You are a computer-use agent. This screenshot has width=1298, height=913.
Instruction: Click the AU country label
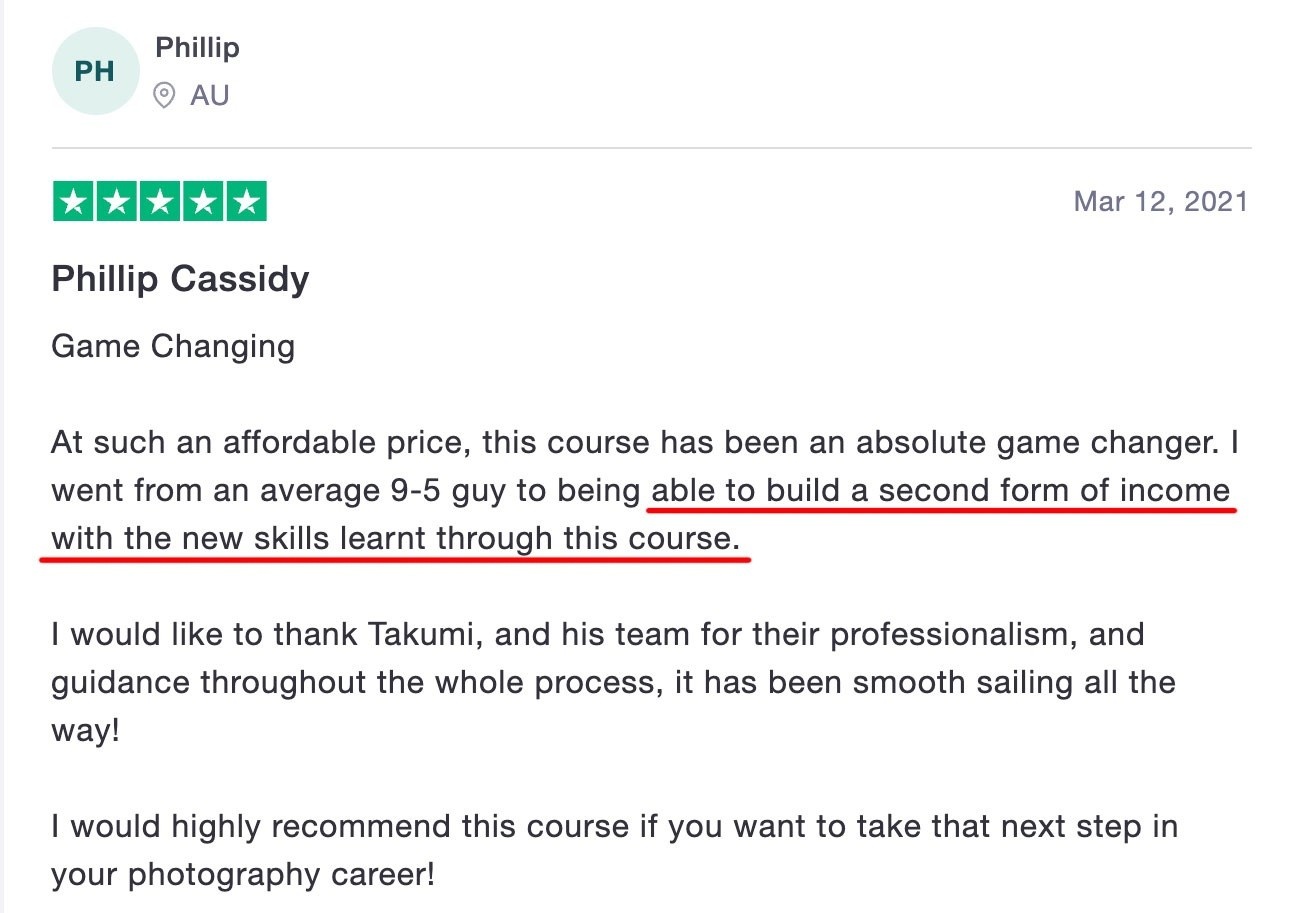(210, 96)
